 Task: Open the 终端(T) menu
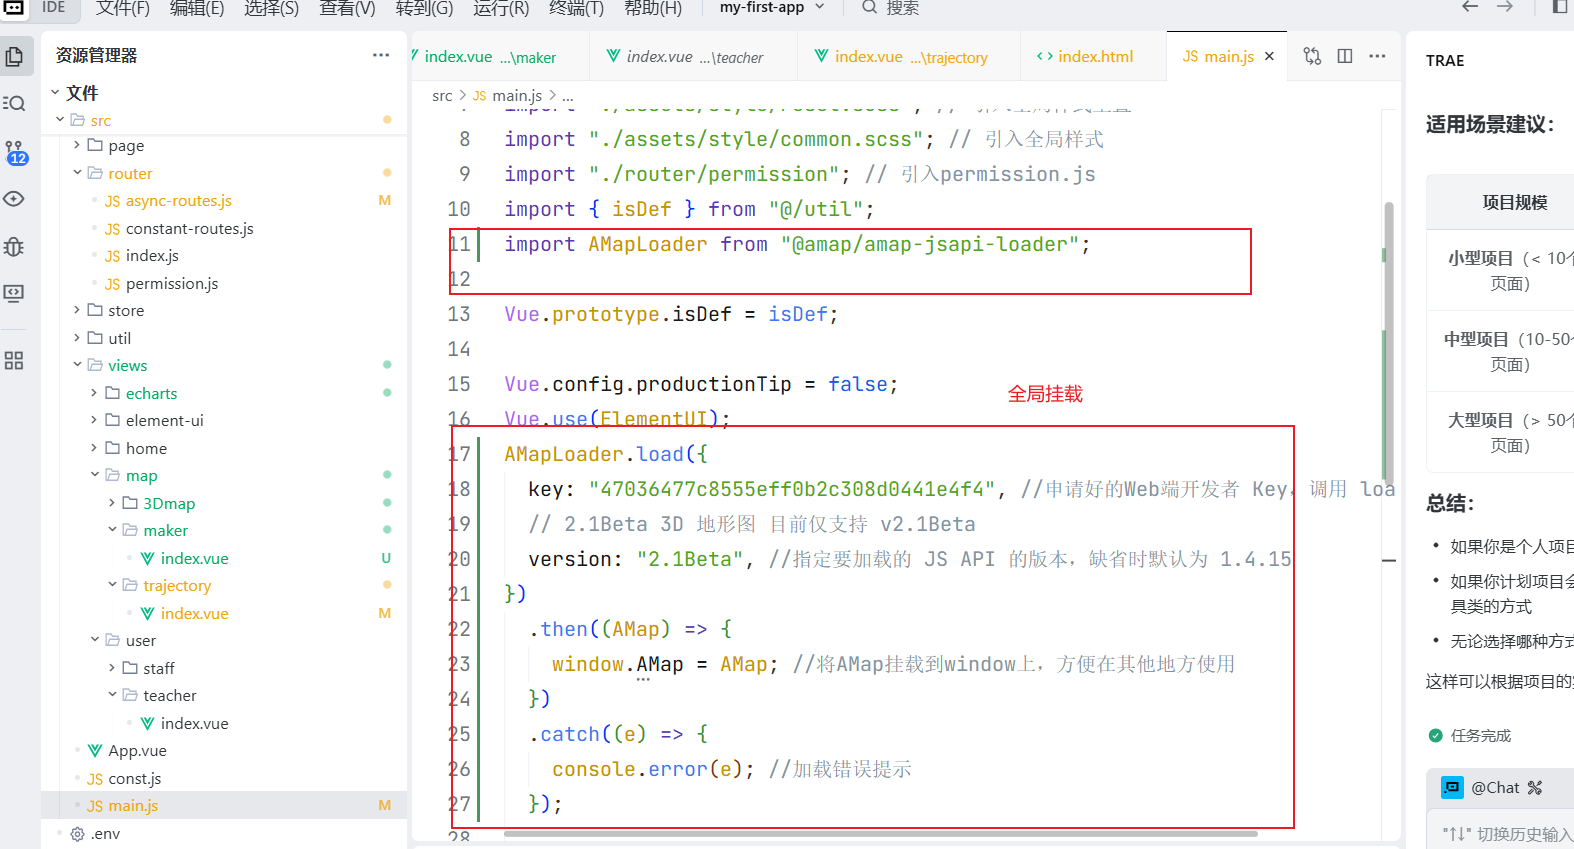click(x=577, y=8)
